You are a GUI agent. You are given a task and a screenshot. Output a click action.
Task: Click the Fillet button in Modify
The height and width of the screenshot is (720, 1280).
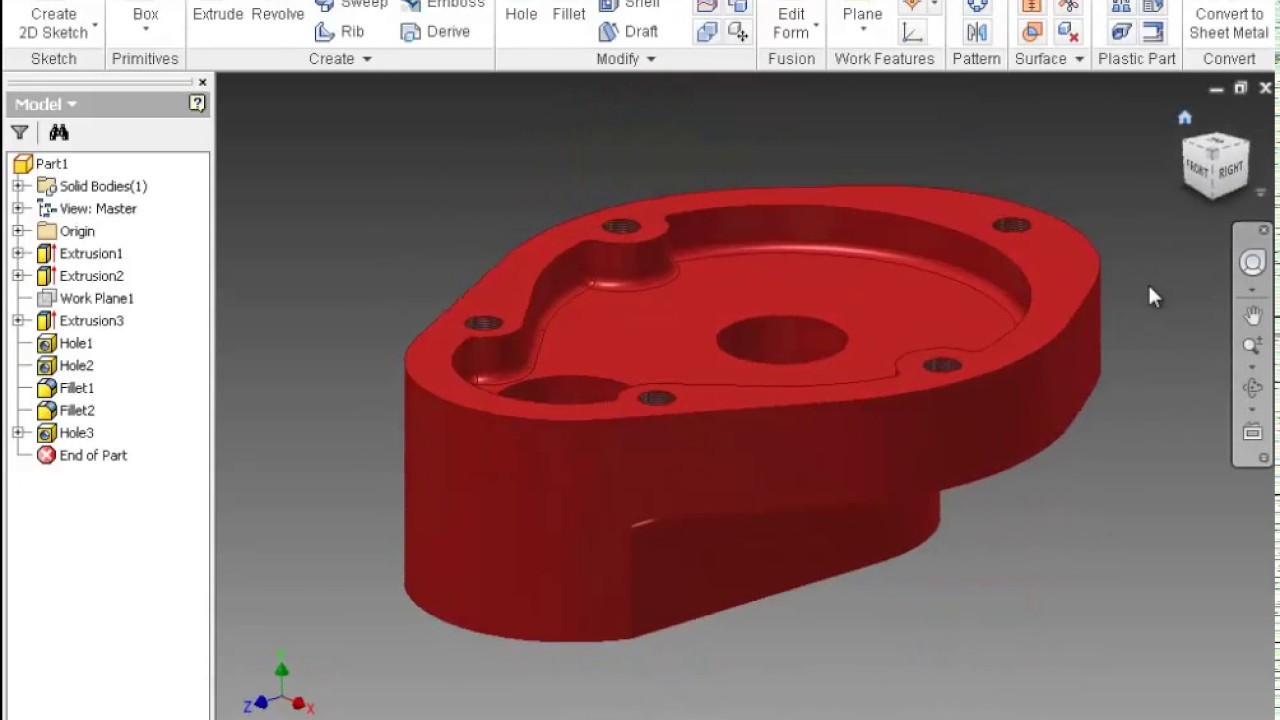(x=569, y=14)
